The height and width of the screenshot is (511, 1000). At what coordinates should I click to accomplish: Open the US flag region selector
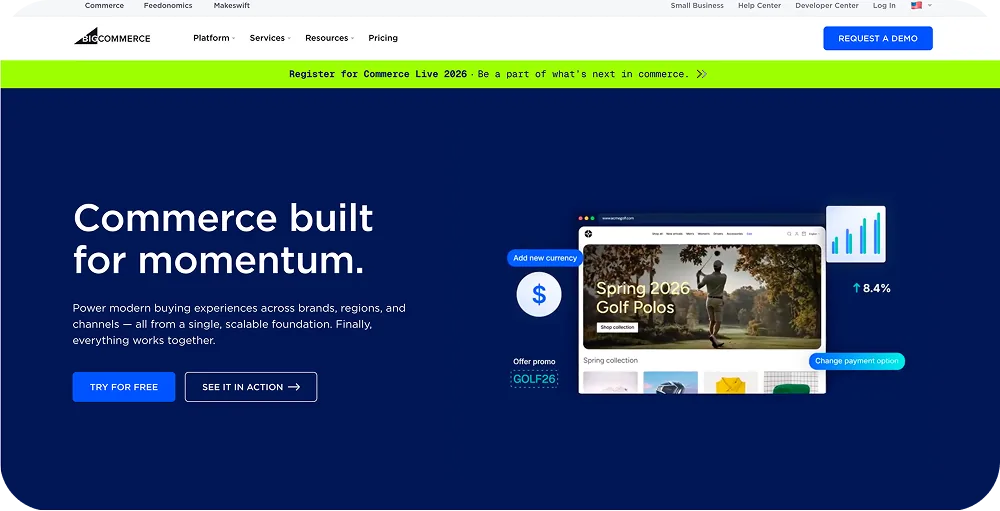921,5
